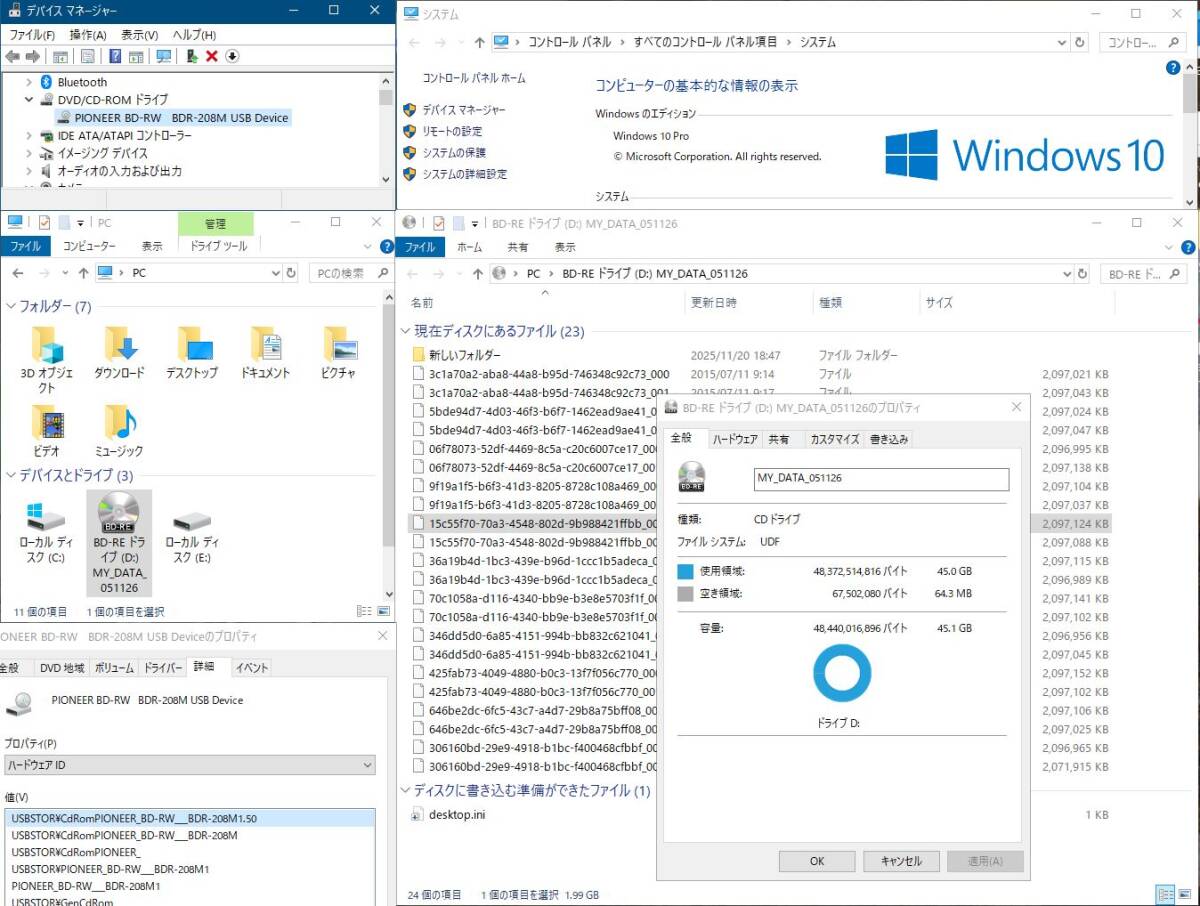
Task: Expand イメージング デバイス node
Action: point(30,153)
